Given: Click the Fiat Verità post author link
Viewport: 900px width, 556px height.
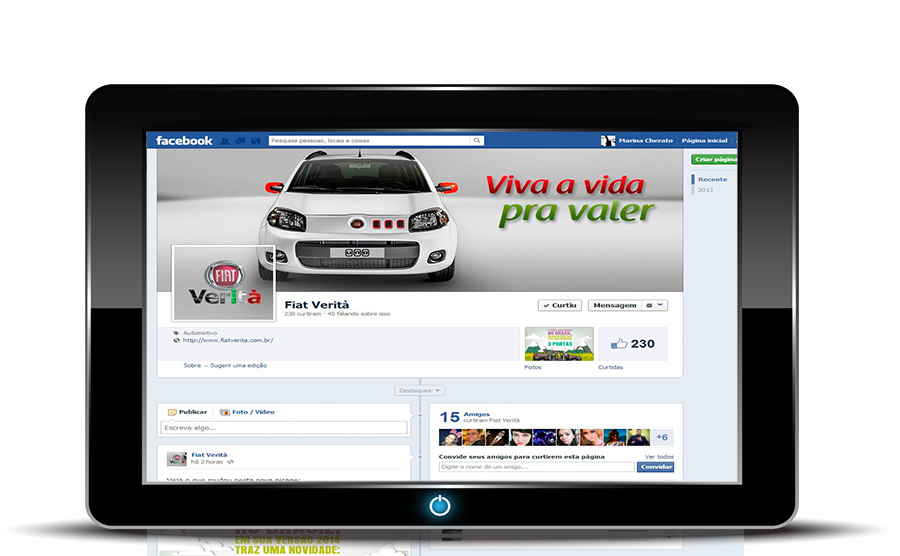Looking at the screenshot, I should (209, 455).
